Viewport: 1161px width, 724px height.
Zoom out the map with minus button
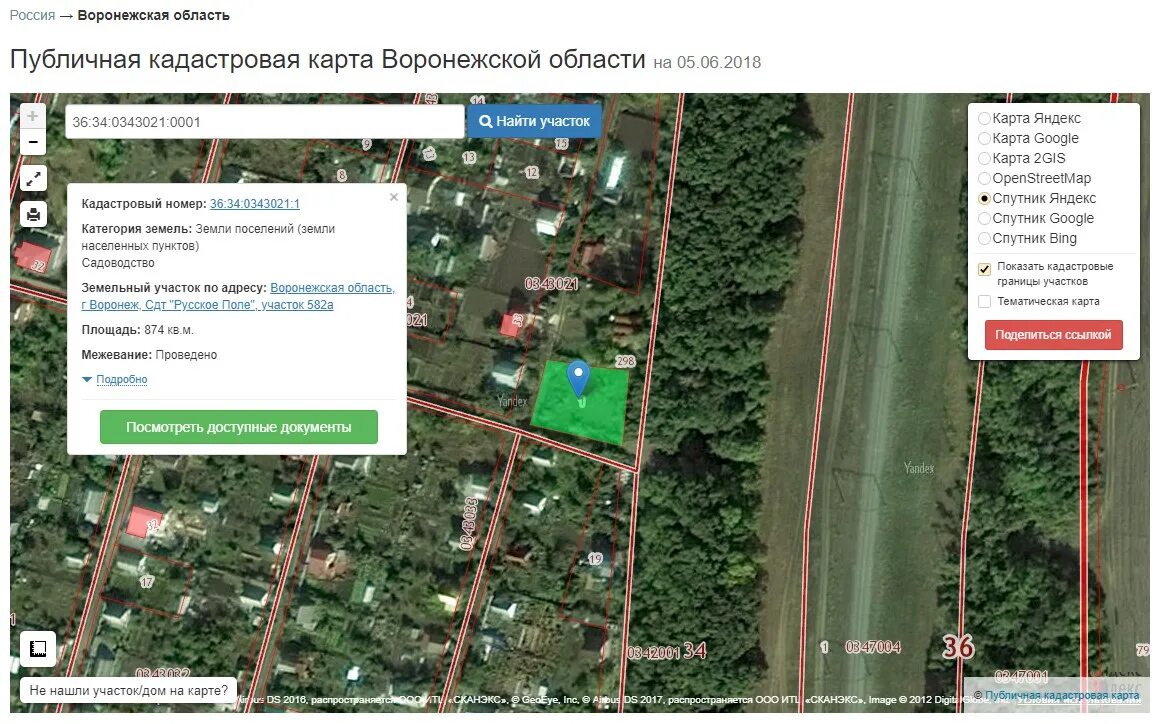[x=33, y=142]
